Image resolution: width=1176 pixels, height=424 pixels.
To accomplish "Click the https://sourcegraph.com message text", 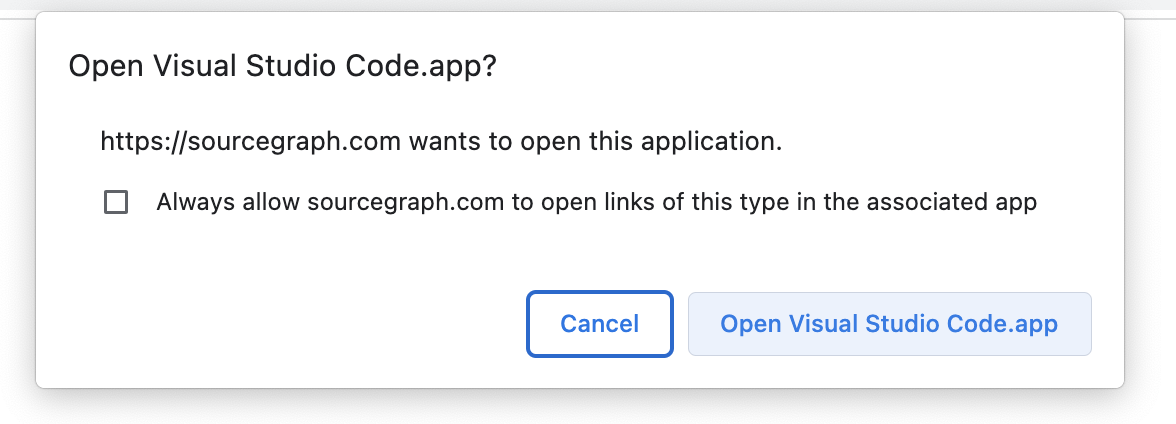I will [x=250, y=142].
